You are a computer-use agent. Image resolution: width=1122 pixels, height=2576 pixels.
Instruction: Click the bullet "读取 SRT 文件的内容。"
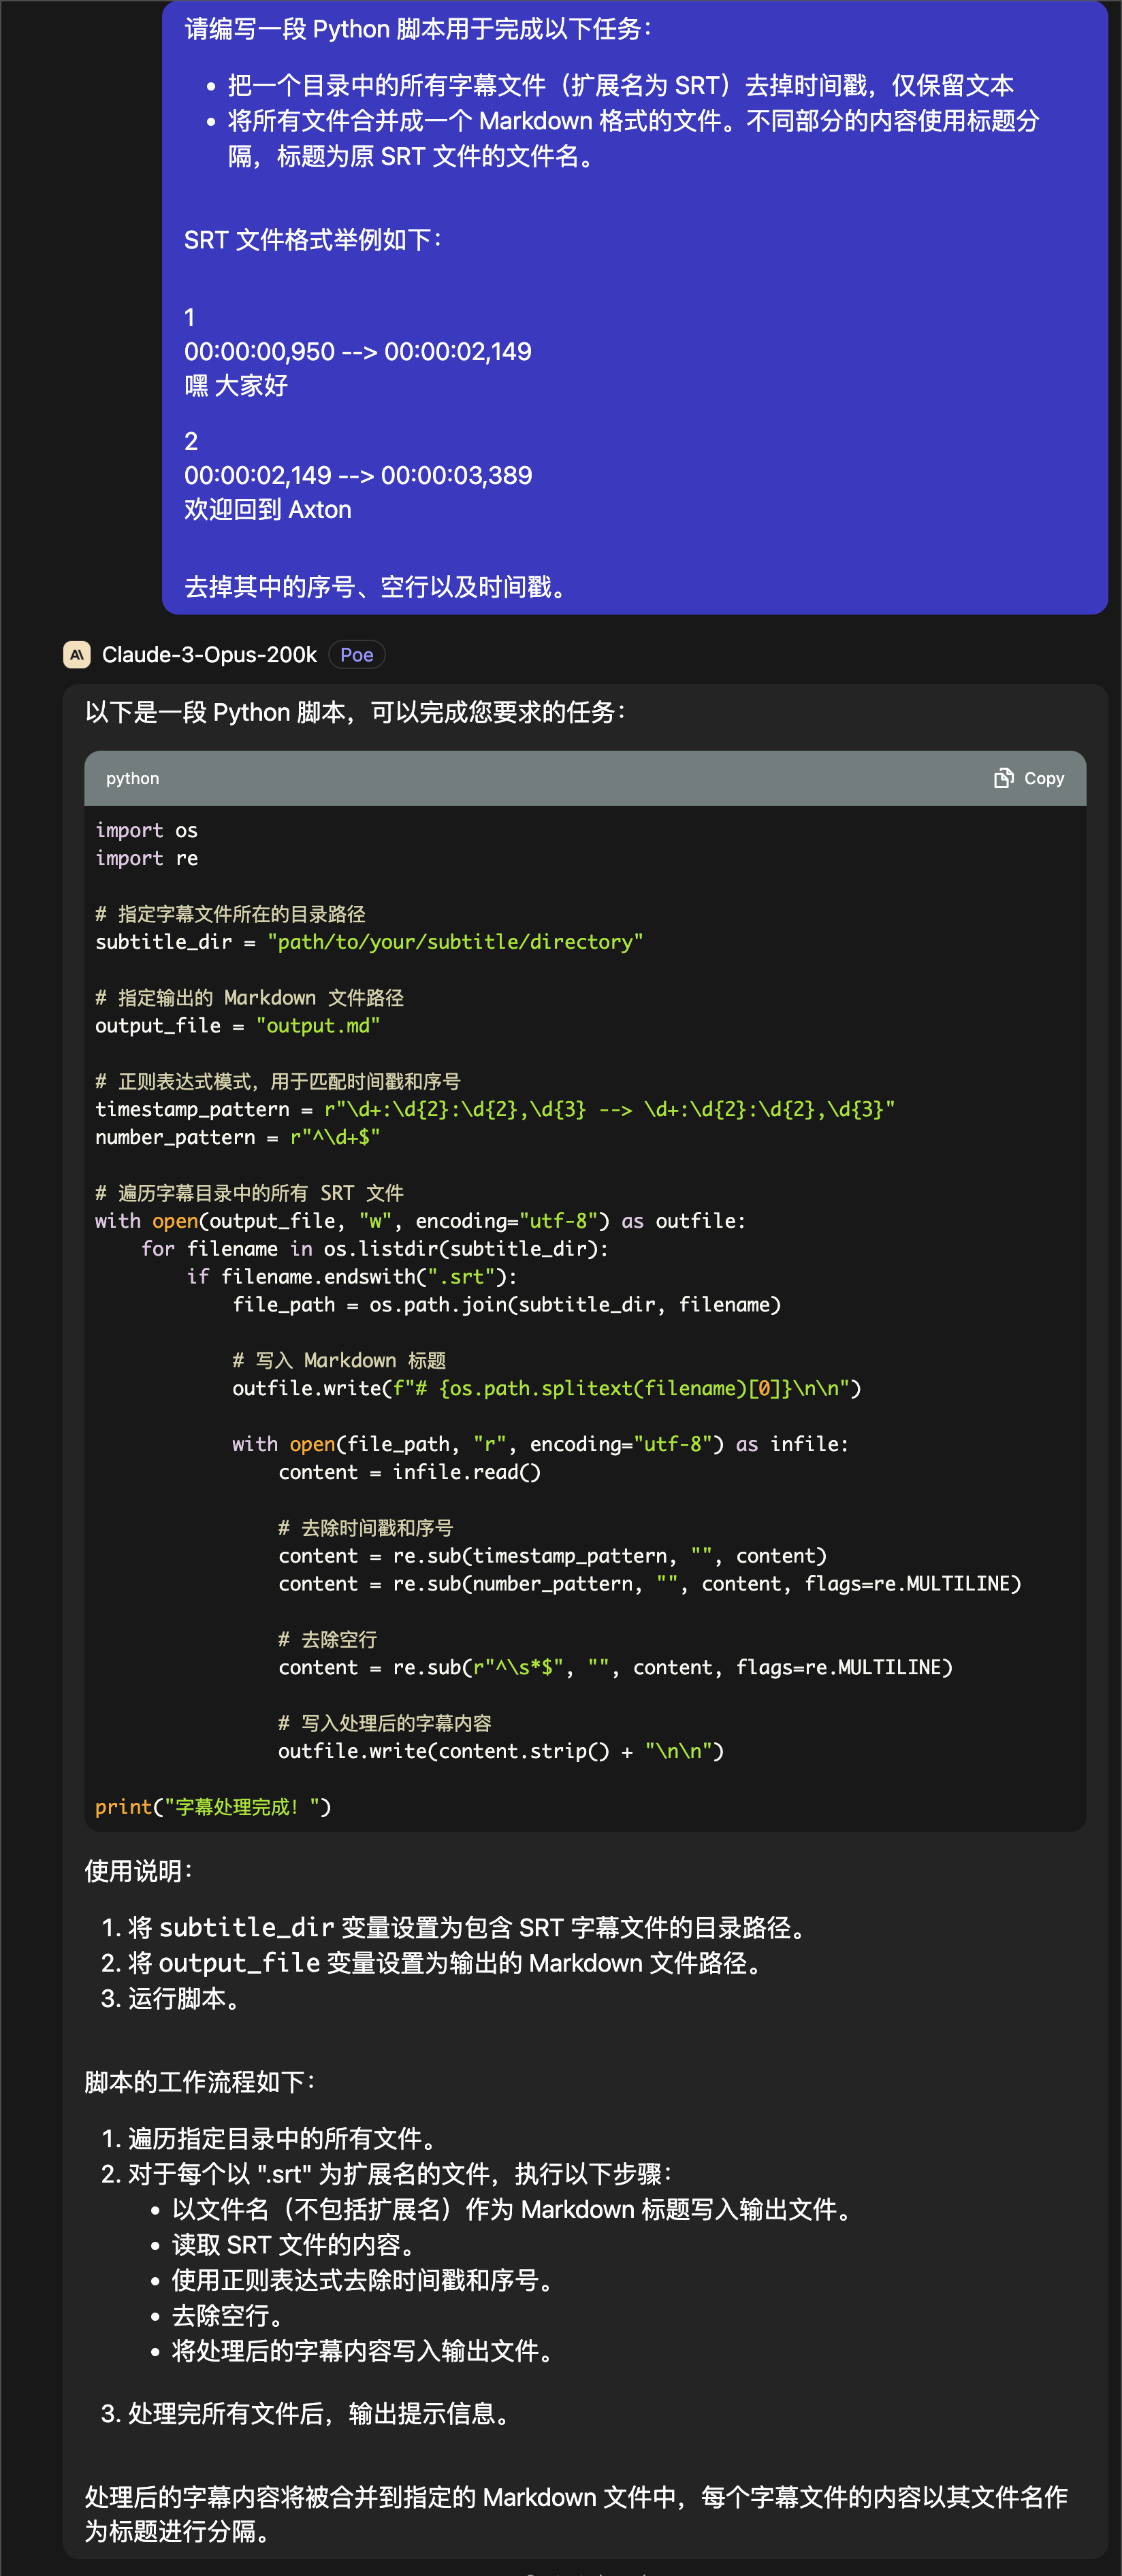click(x=294, y=2245)
